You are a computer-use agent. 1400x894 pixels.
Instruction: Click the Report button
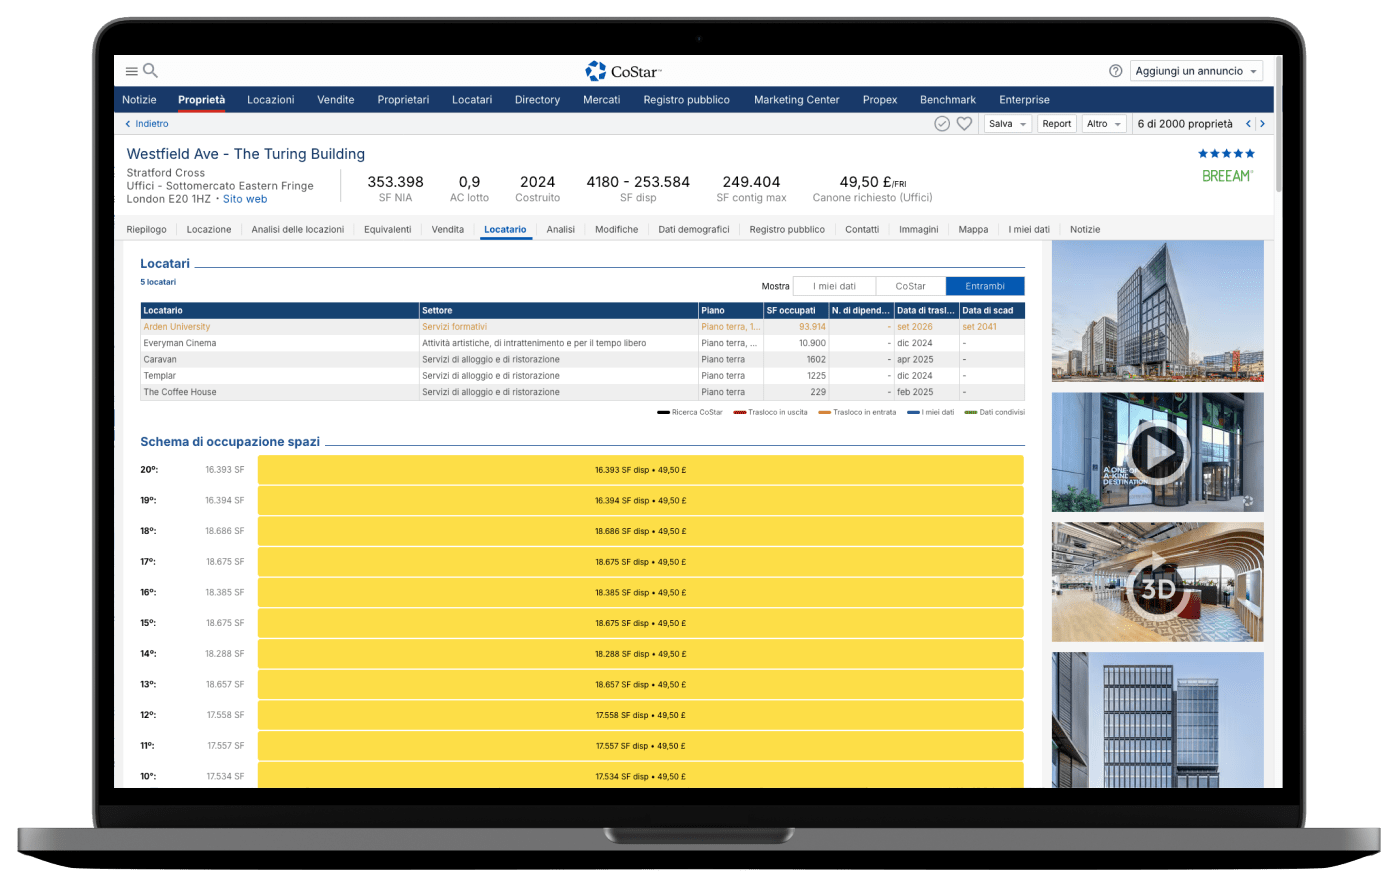pyautogui.click(x=1056, y=124)
